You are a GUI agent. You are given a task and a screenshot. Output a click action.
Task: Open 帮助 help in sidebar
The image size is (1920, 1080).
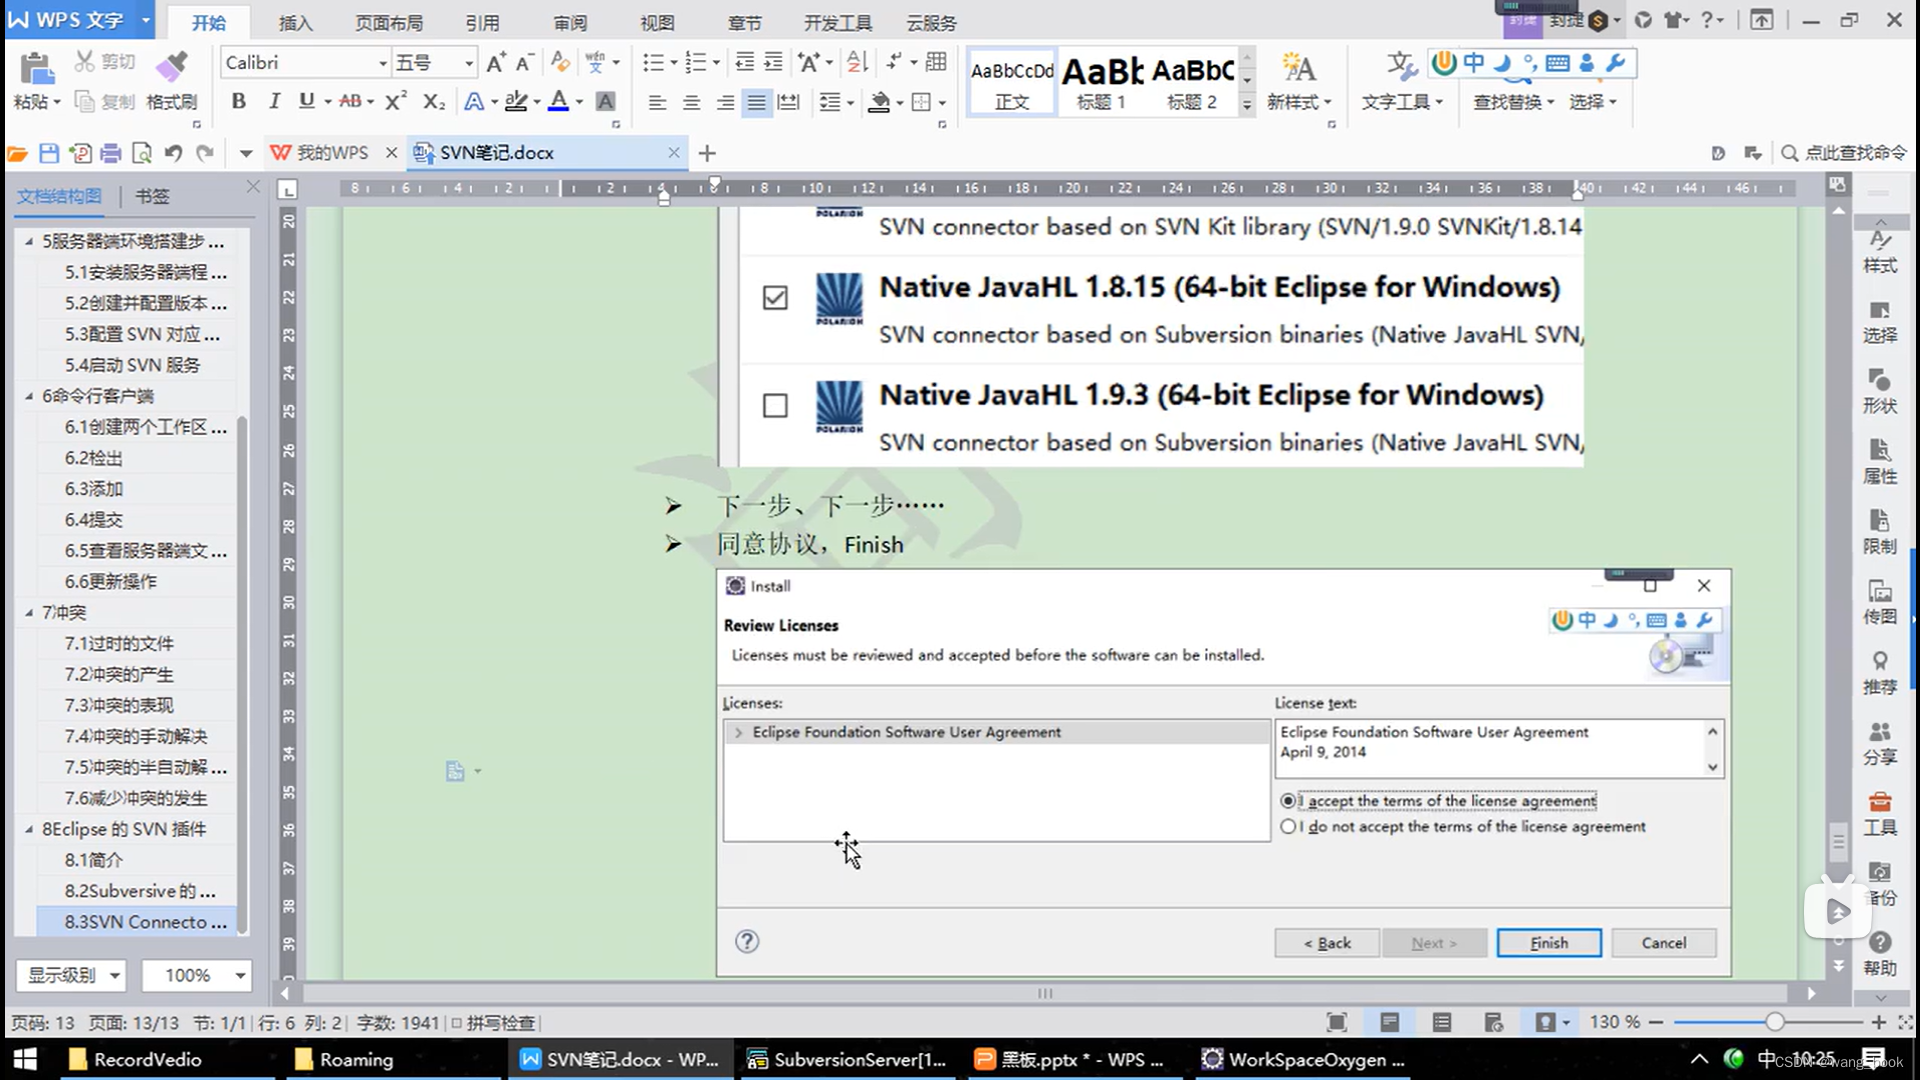click(1880, 954)
